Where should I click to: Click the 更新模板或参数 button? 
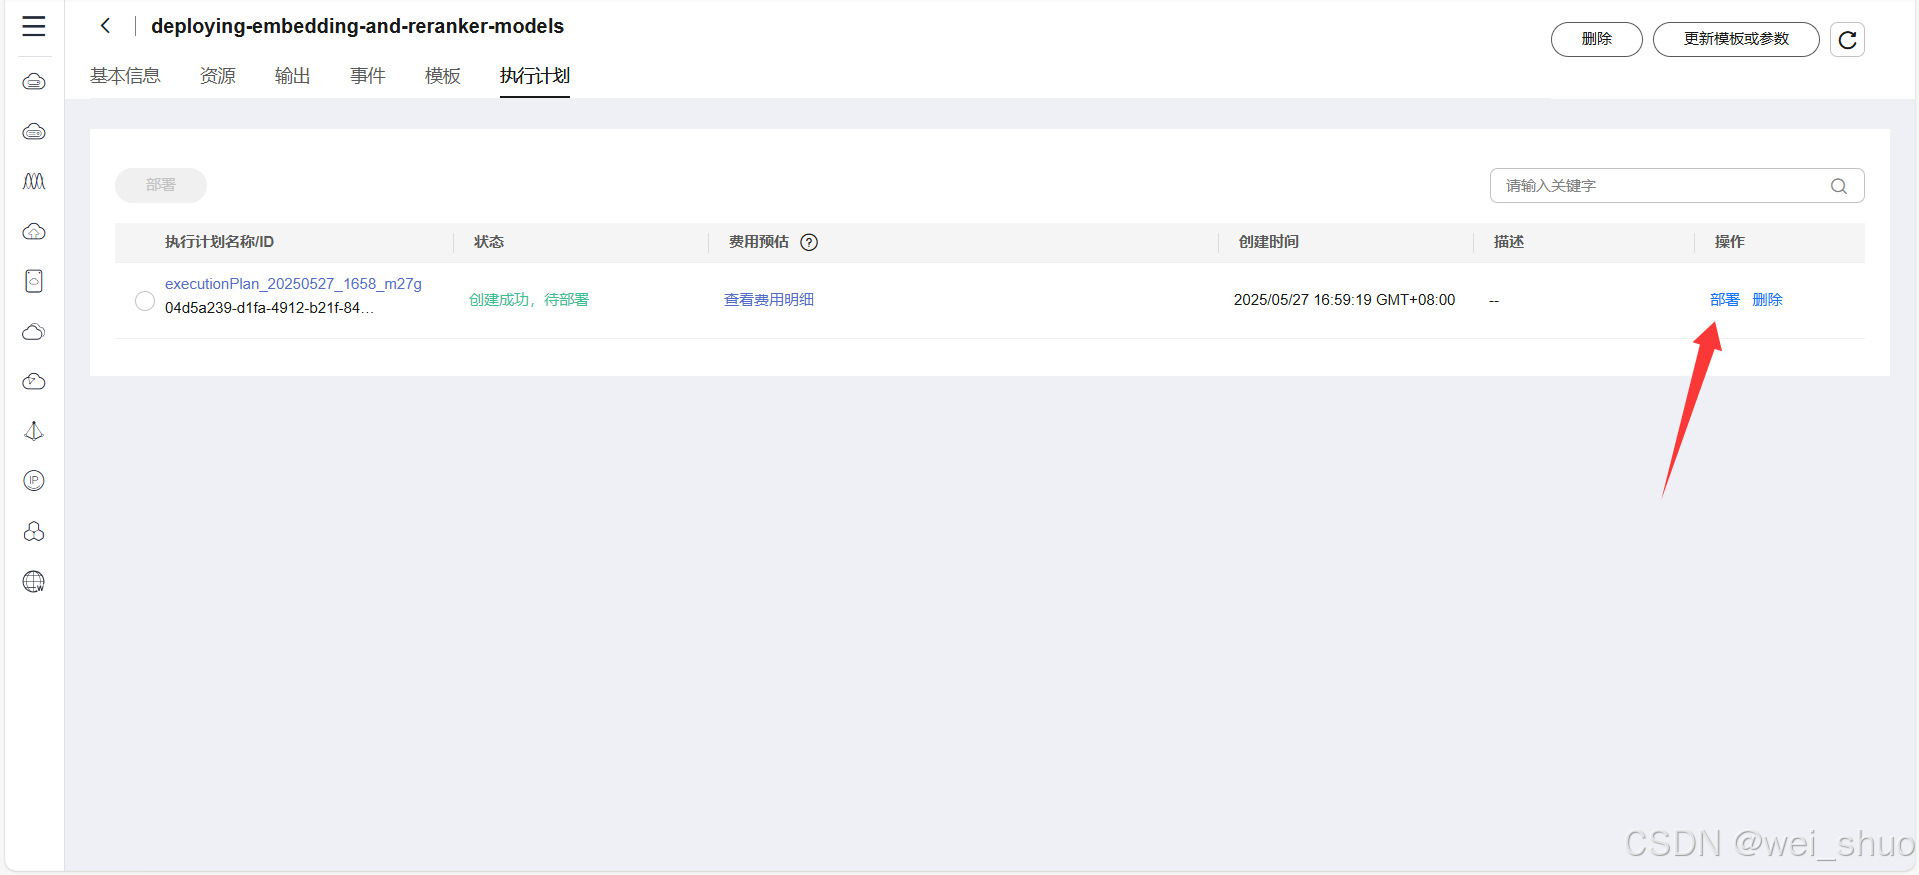tap(1736, 39)
